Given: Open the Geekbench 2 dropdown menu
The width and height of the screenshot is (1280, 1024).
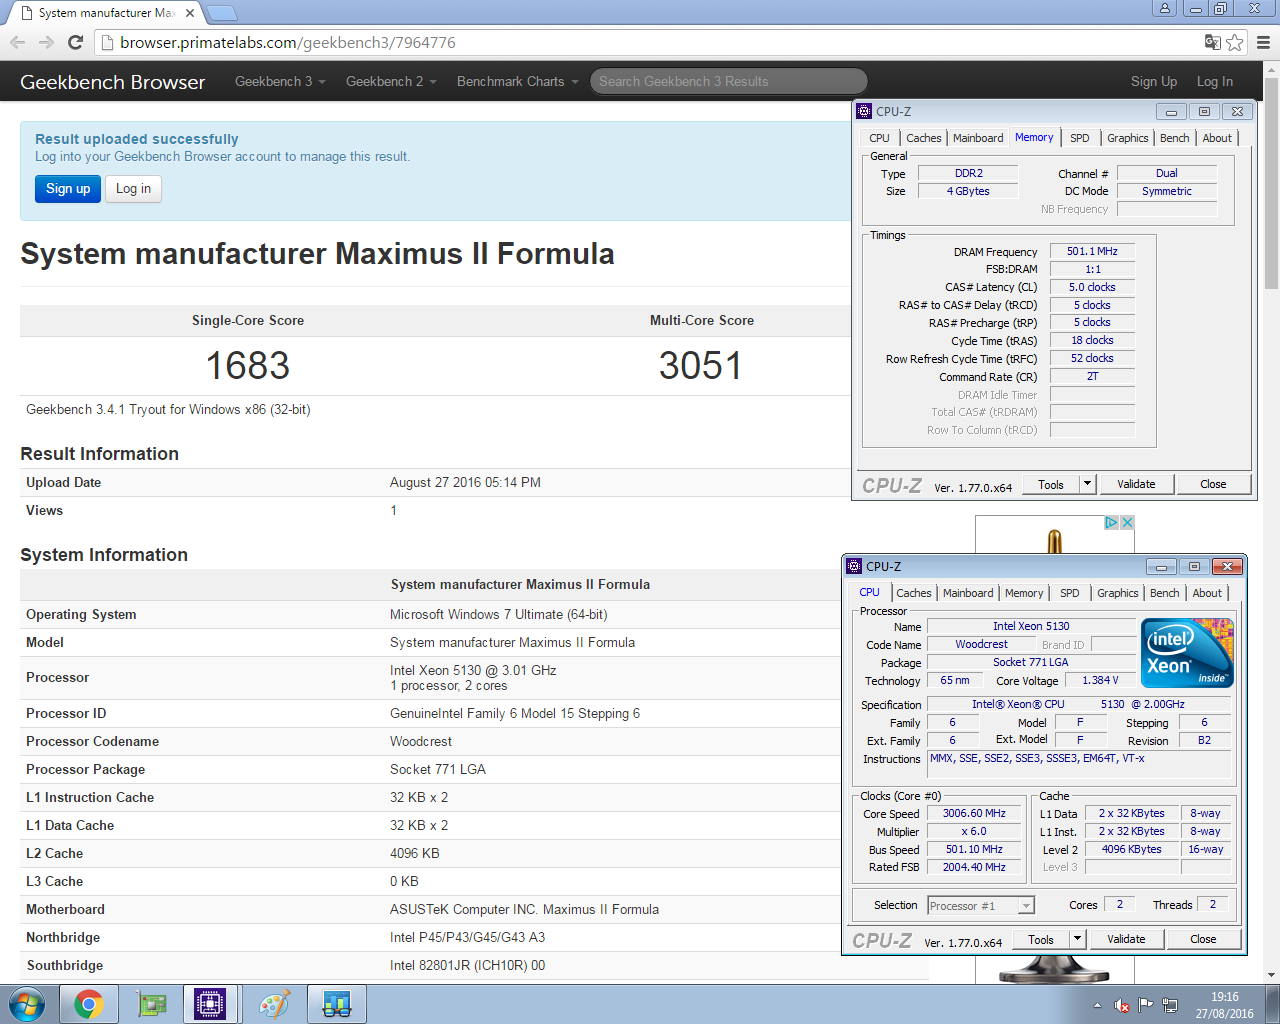Looking at the screenshot, I should 391,81.
